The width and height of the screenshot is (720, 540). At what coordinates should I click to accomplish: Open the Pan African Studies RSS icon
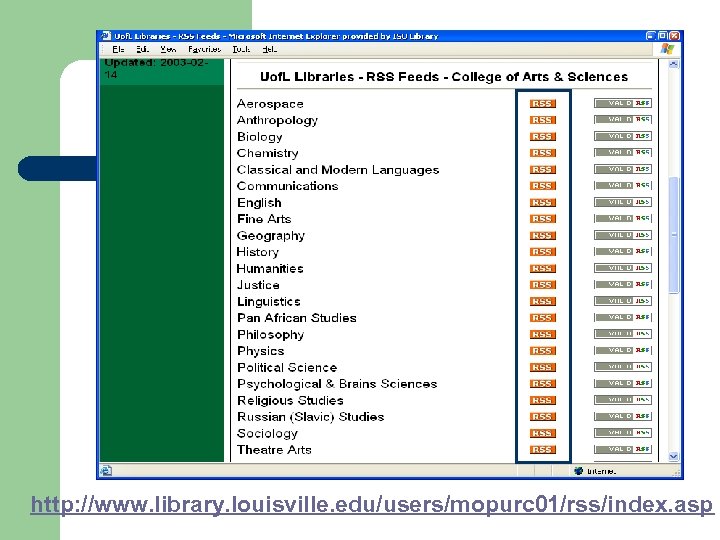[x=542, y=318]
